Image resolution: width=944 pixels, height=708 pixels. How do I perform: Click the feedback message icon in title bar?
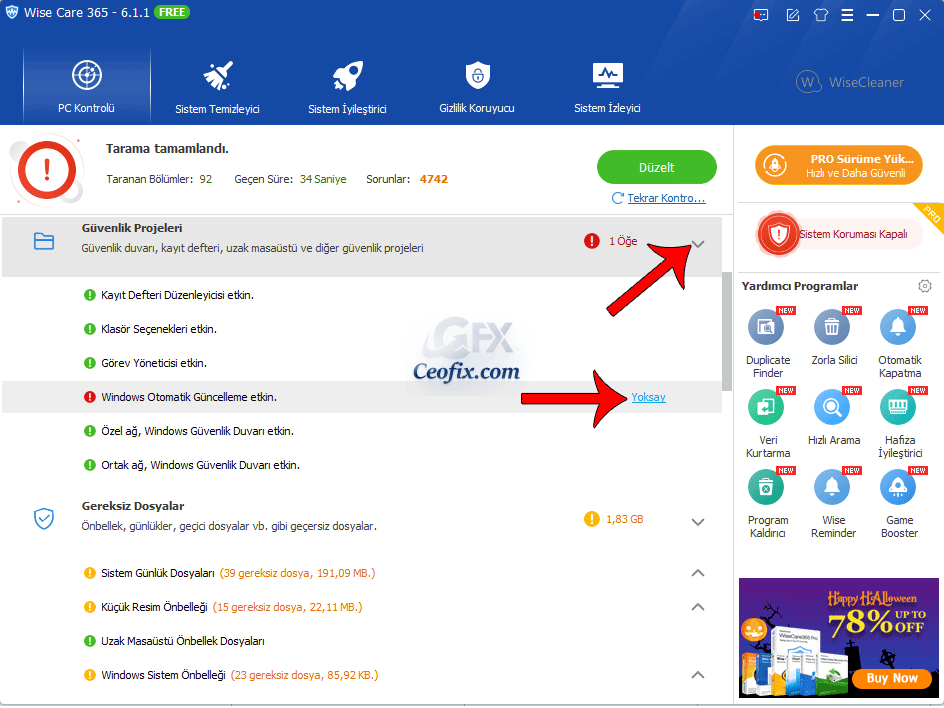point(761,15)
